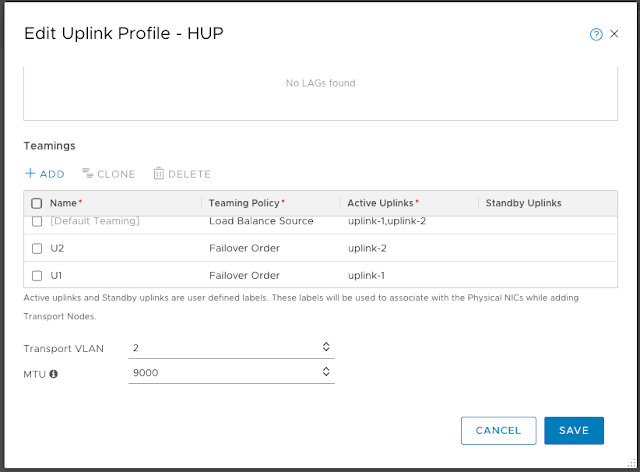Close the Edit Uplink Profile dialog
Screen dimensions: 640x472
click(x=613, y=34)
